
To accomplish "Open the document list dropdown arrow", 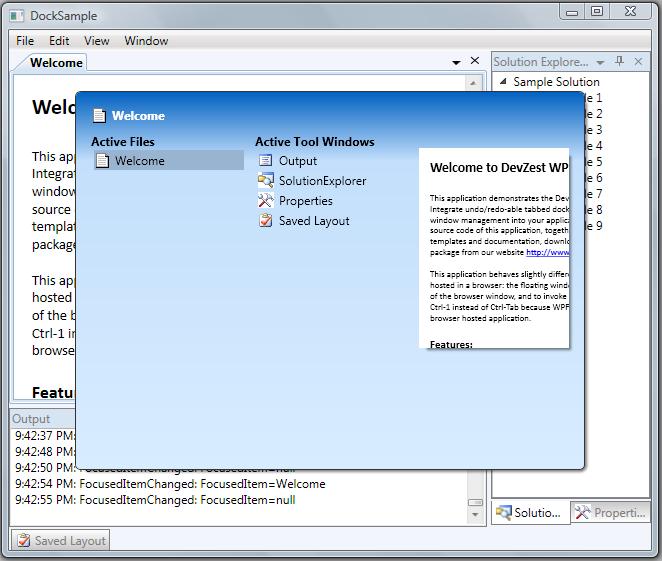I will coord(456,62).
